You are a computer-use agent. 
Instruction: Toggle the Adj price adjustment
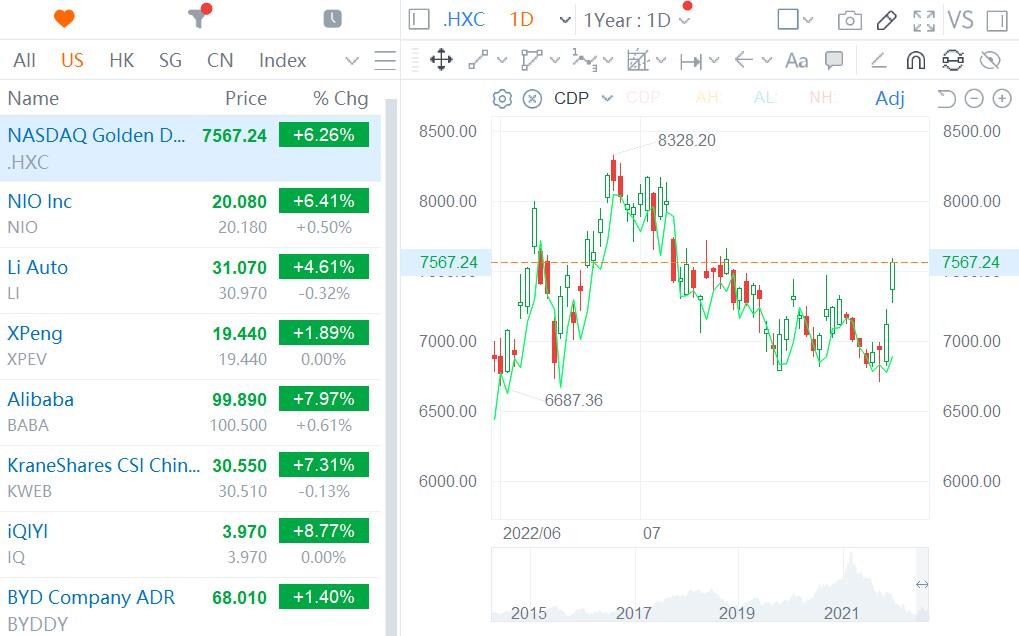(x=889, y=98)
